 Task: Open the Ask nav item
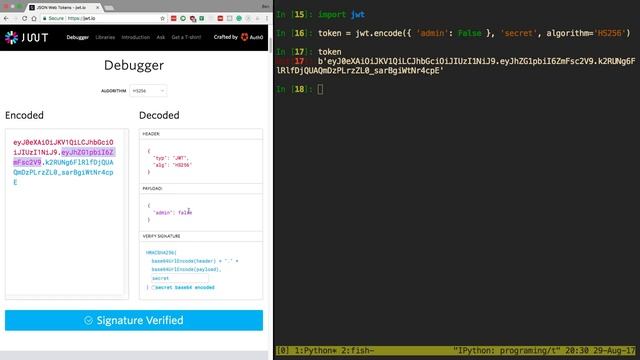tap(161, 37)
